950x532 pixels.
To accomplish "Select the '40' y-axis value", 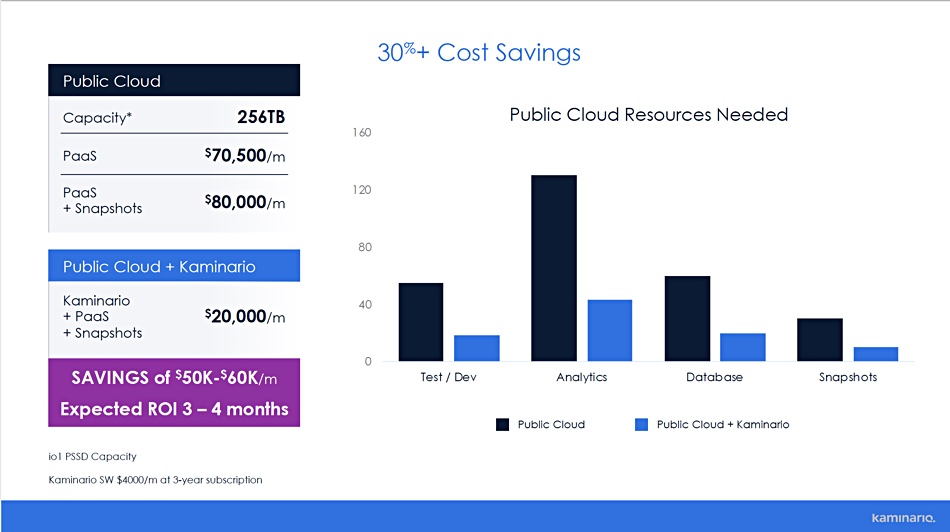I will click(x=365, y=304).
